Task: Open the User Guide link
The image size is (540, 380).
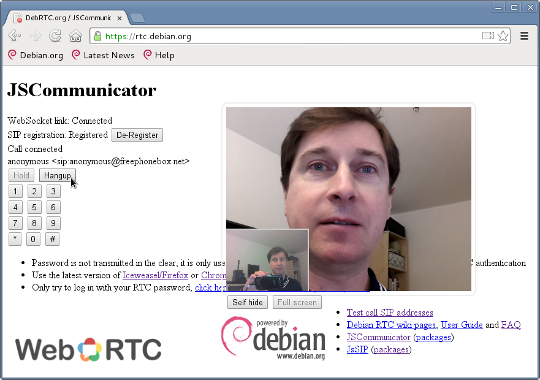Action: pyautogui.click(x=461, y=325)
